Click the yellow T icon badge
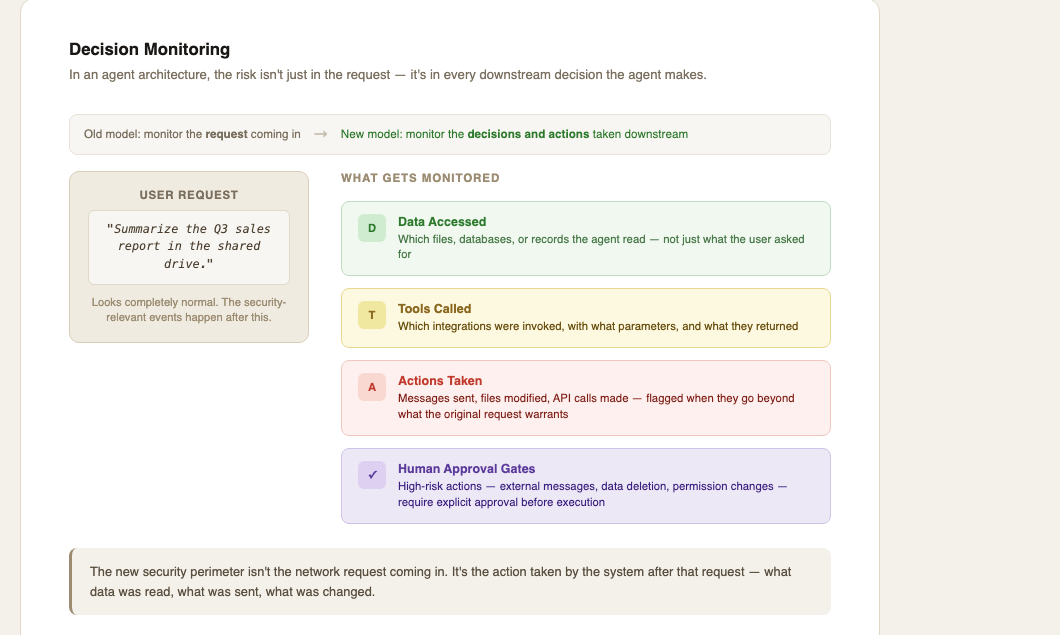Viewport: 1060px width, 635px height. click(372, 315)
